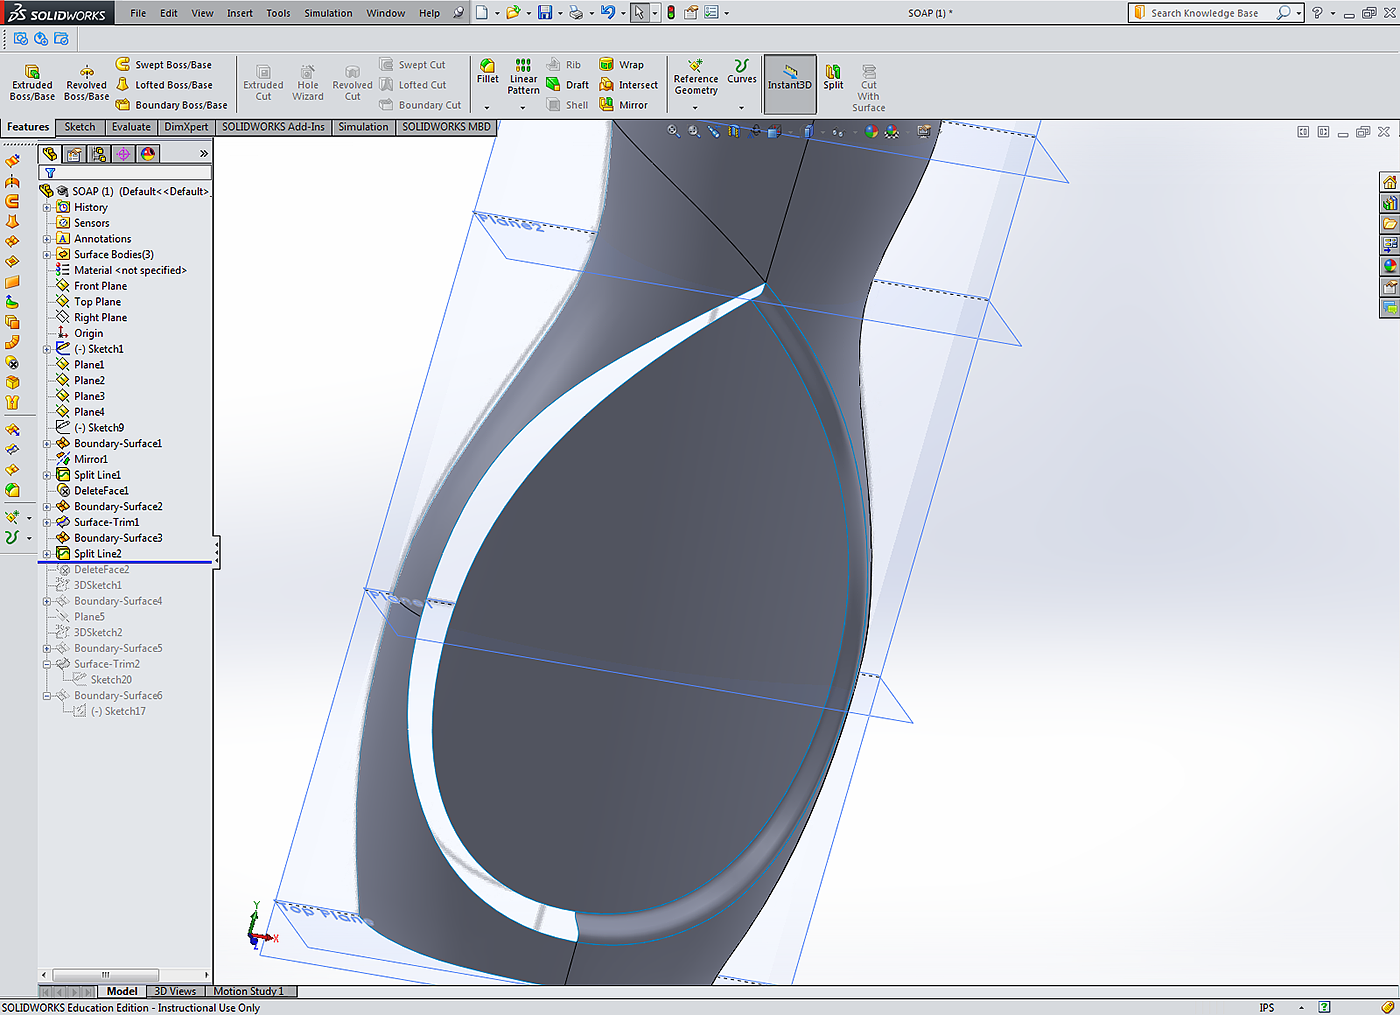The width and height of the screenshot is (1400, 1015).
Task: Toggle the Instant3D mode button
Action: pyautogui.click(x=790, y=77)
